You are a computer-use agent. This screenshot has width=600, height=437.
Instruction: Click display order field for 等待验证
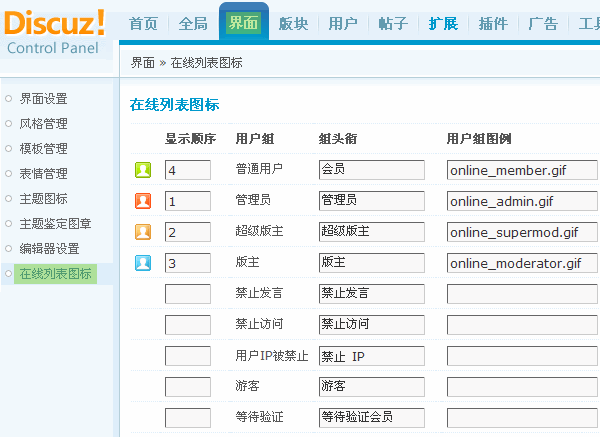point(188,418)
